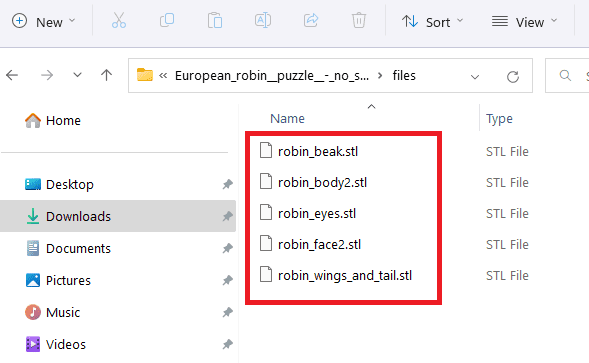Select the robin_eyes.stl file

coord(317,213)
